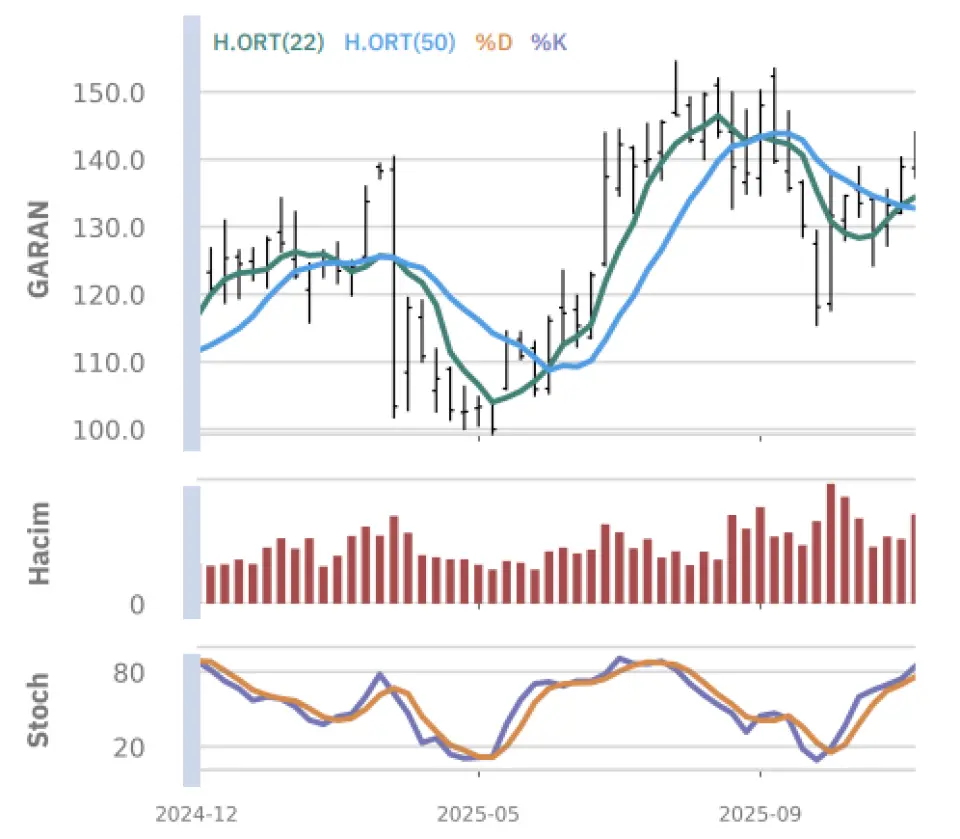Click the 20 level on Stoch axis
Image resolution: width=960 pixels, height=839 pixels.
[x=131, y=748]
